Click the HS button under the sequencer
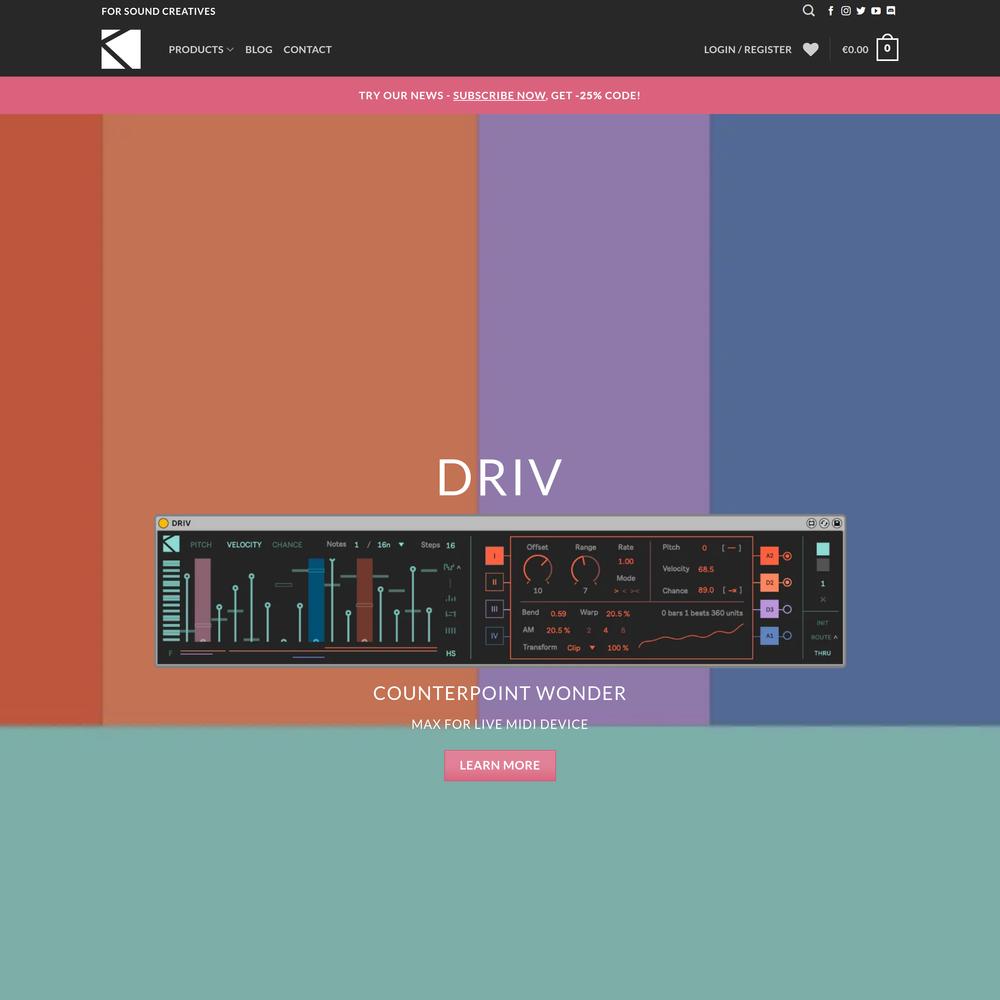The image size is (1000, 1000). (451, 654)
